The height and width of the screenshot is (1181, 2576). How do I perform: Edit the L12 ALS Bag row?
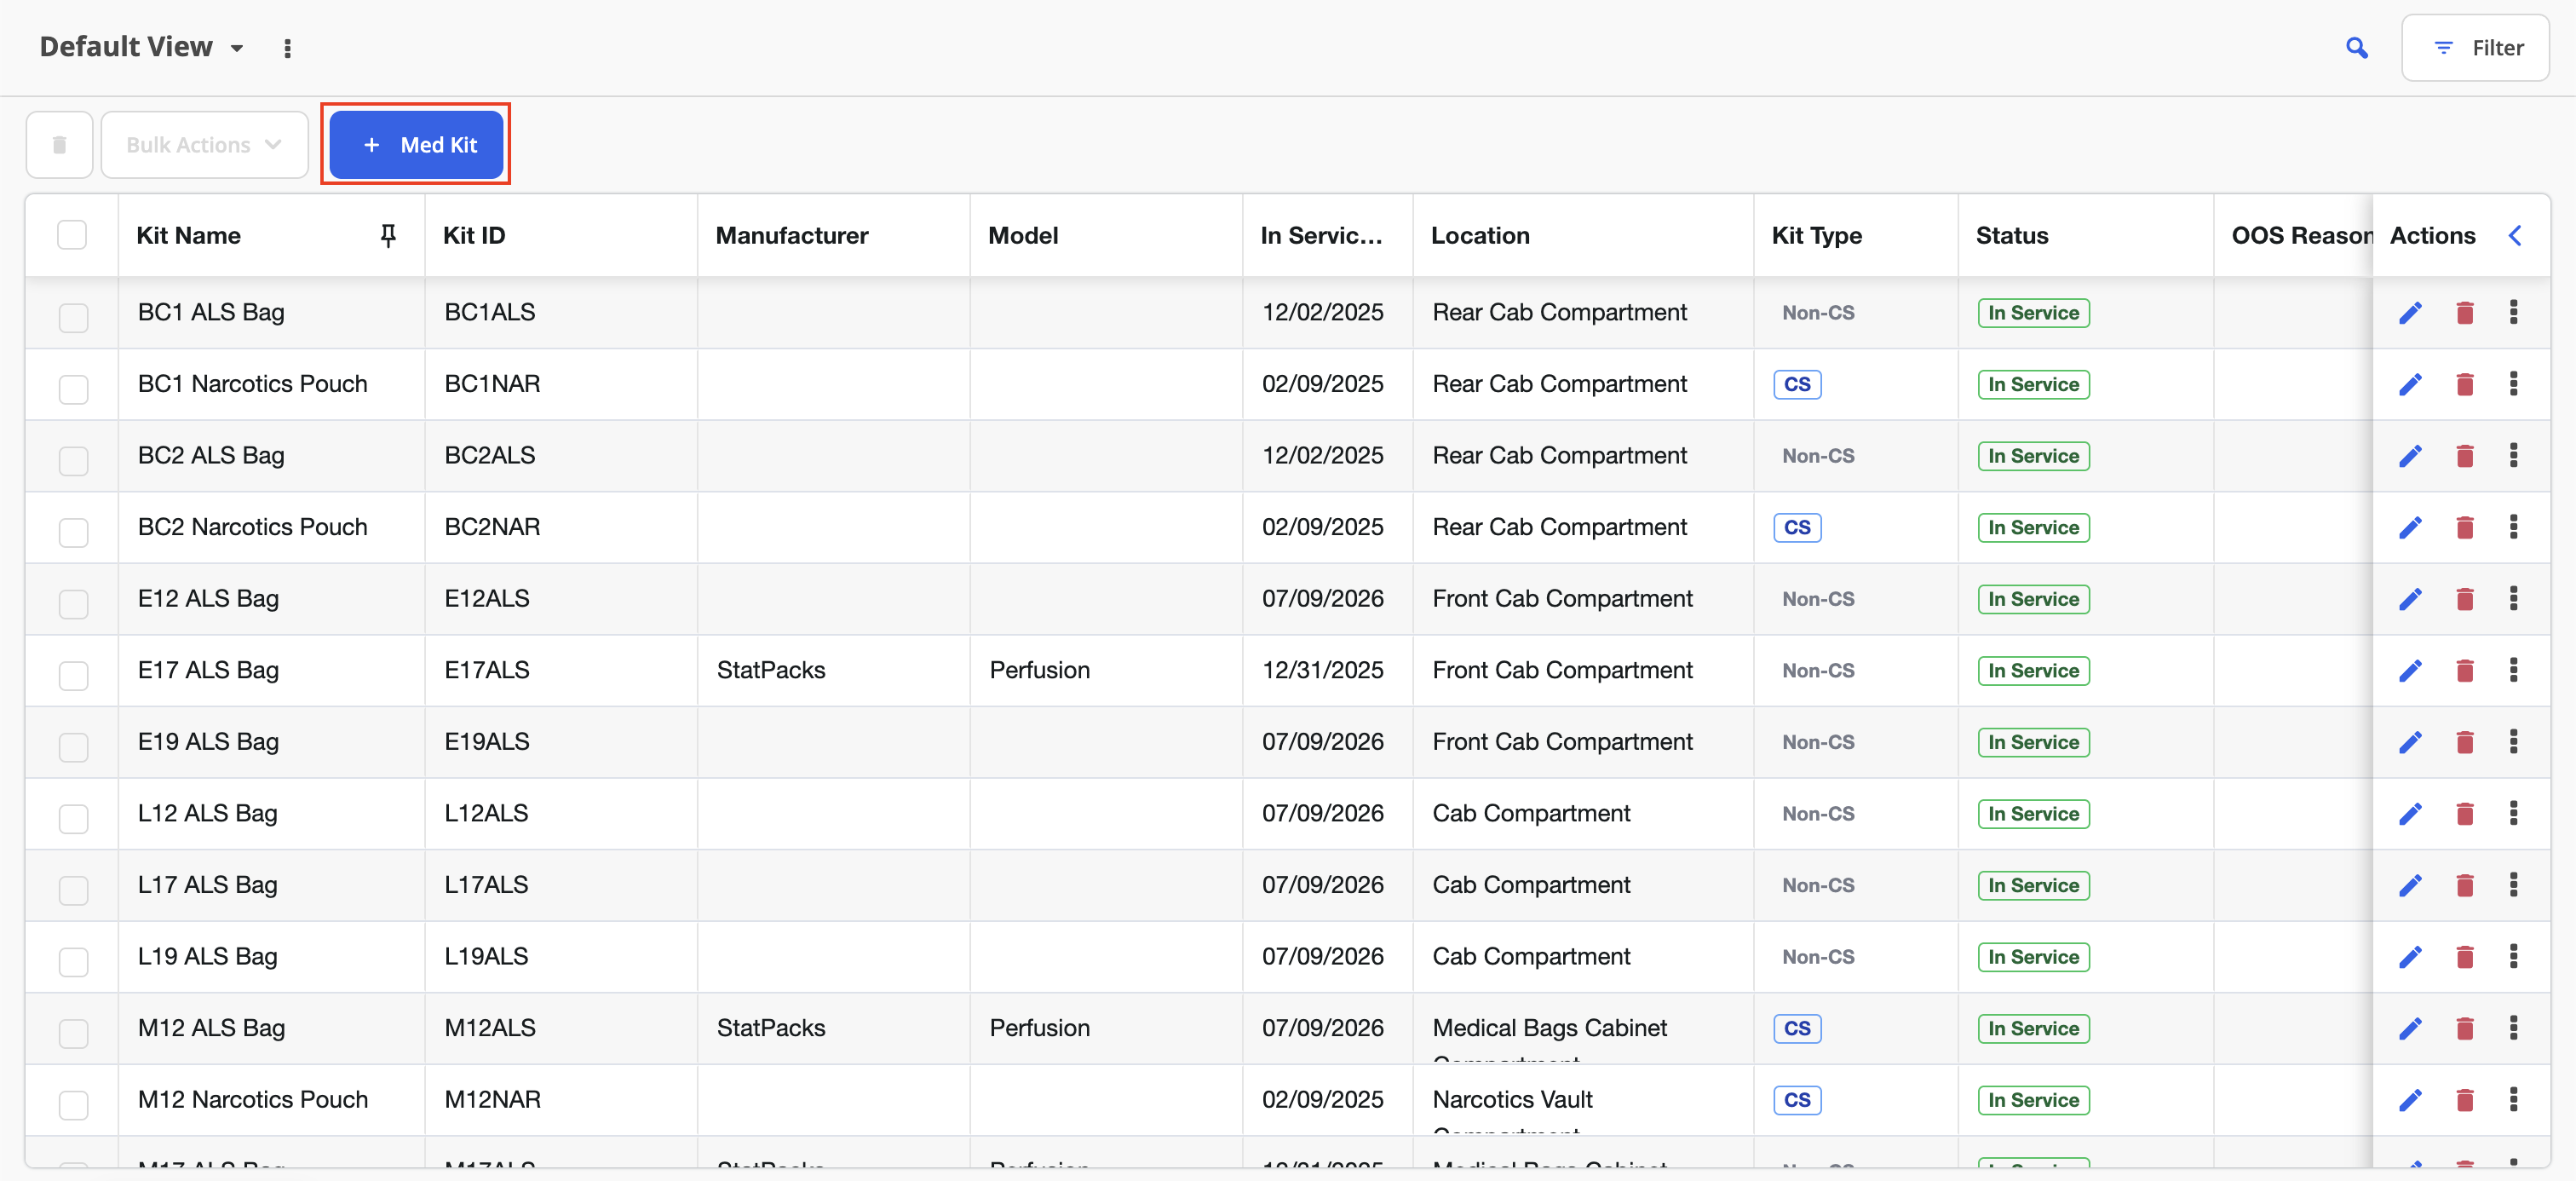point(2410,814)
